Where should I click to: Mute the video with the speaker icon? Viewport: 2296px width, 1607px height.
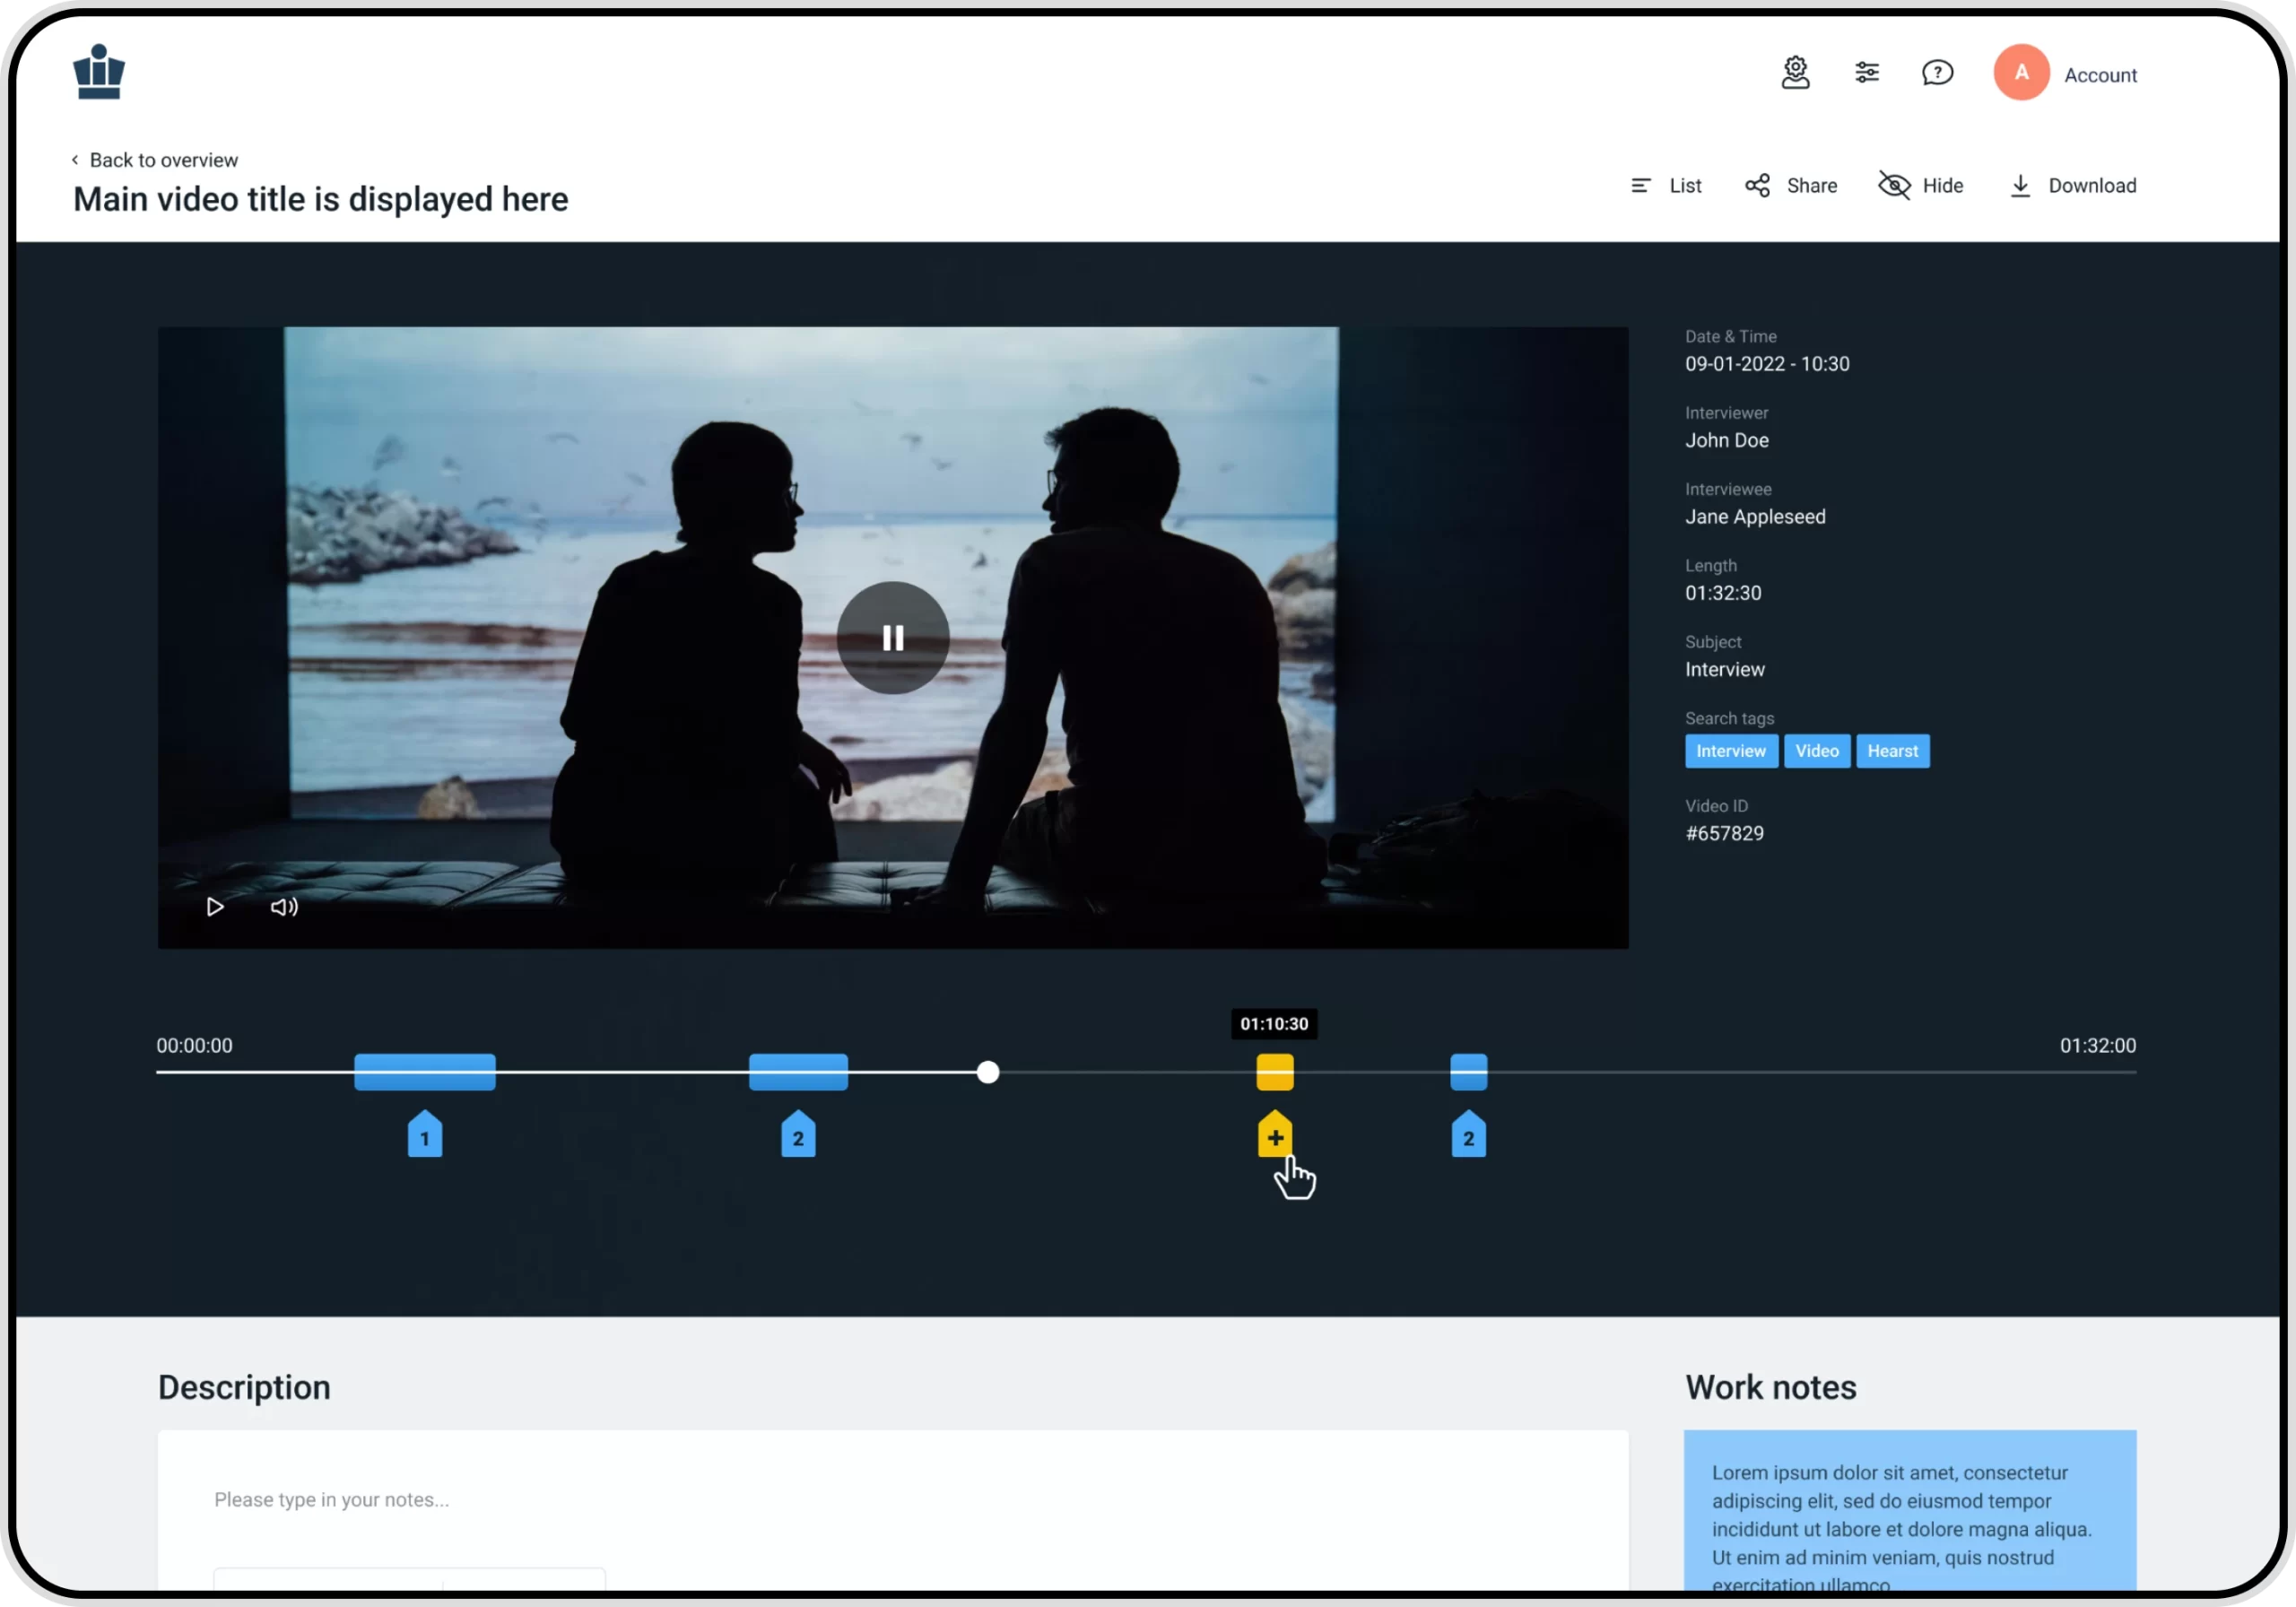(x=284, y=907)
